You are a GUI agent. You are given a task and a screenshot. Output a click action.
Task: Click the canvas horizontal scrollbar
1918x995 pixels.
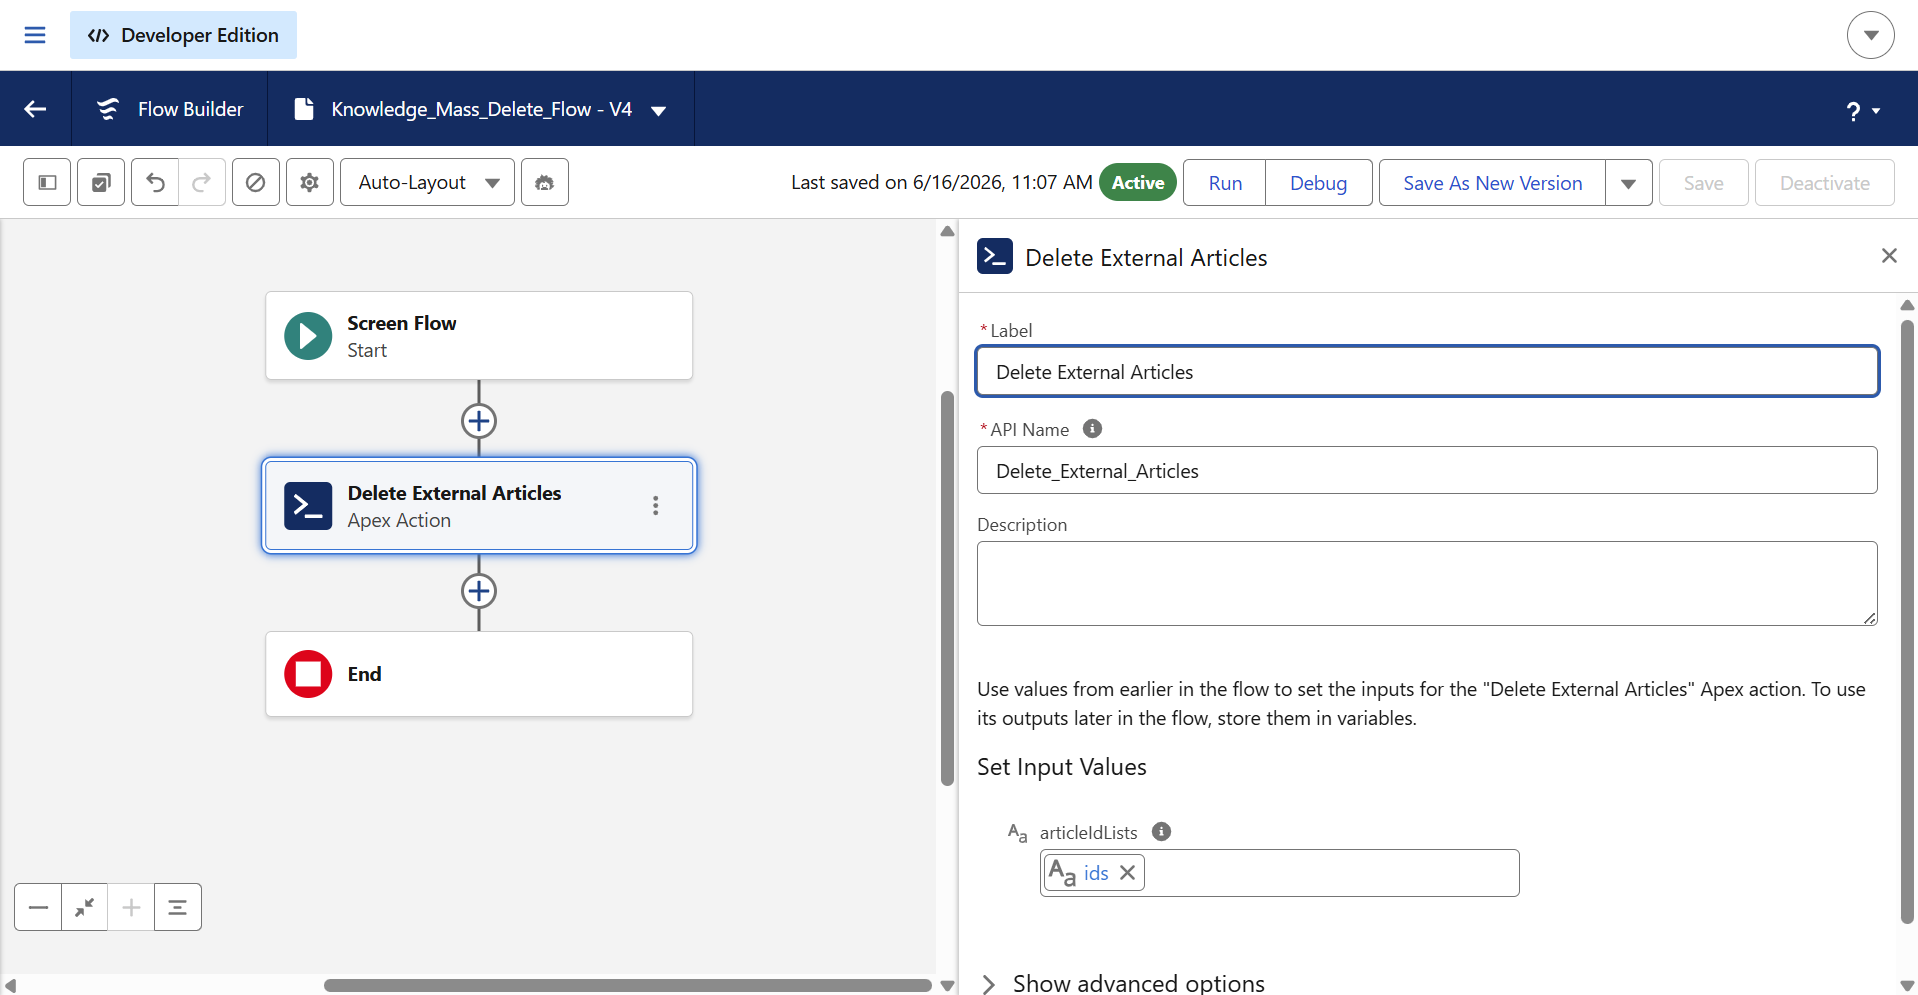pos(627,985)
